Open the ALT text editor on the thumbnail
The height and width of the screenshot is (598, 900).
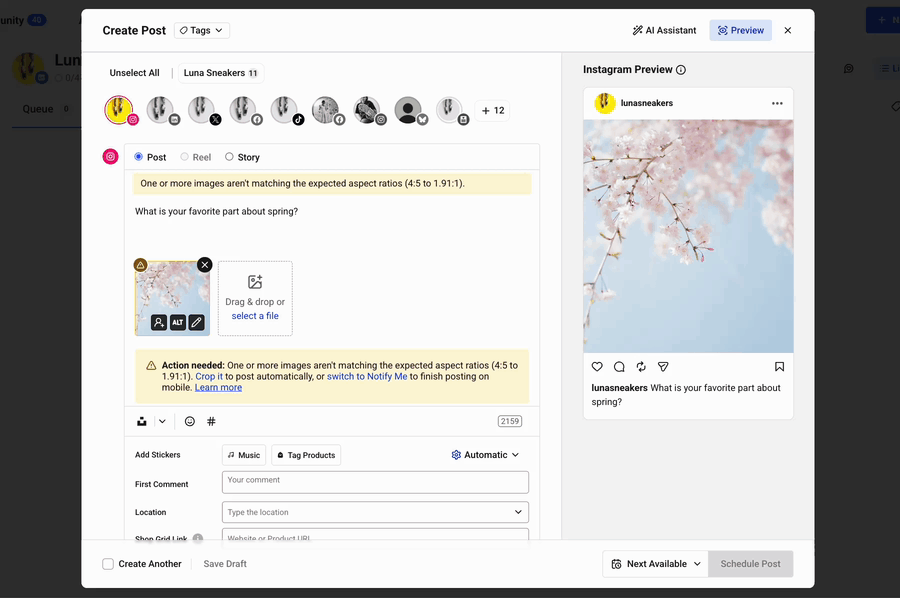[178, 322]
